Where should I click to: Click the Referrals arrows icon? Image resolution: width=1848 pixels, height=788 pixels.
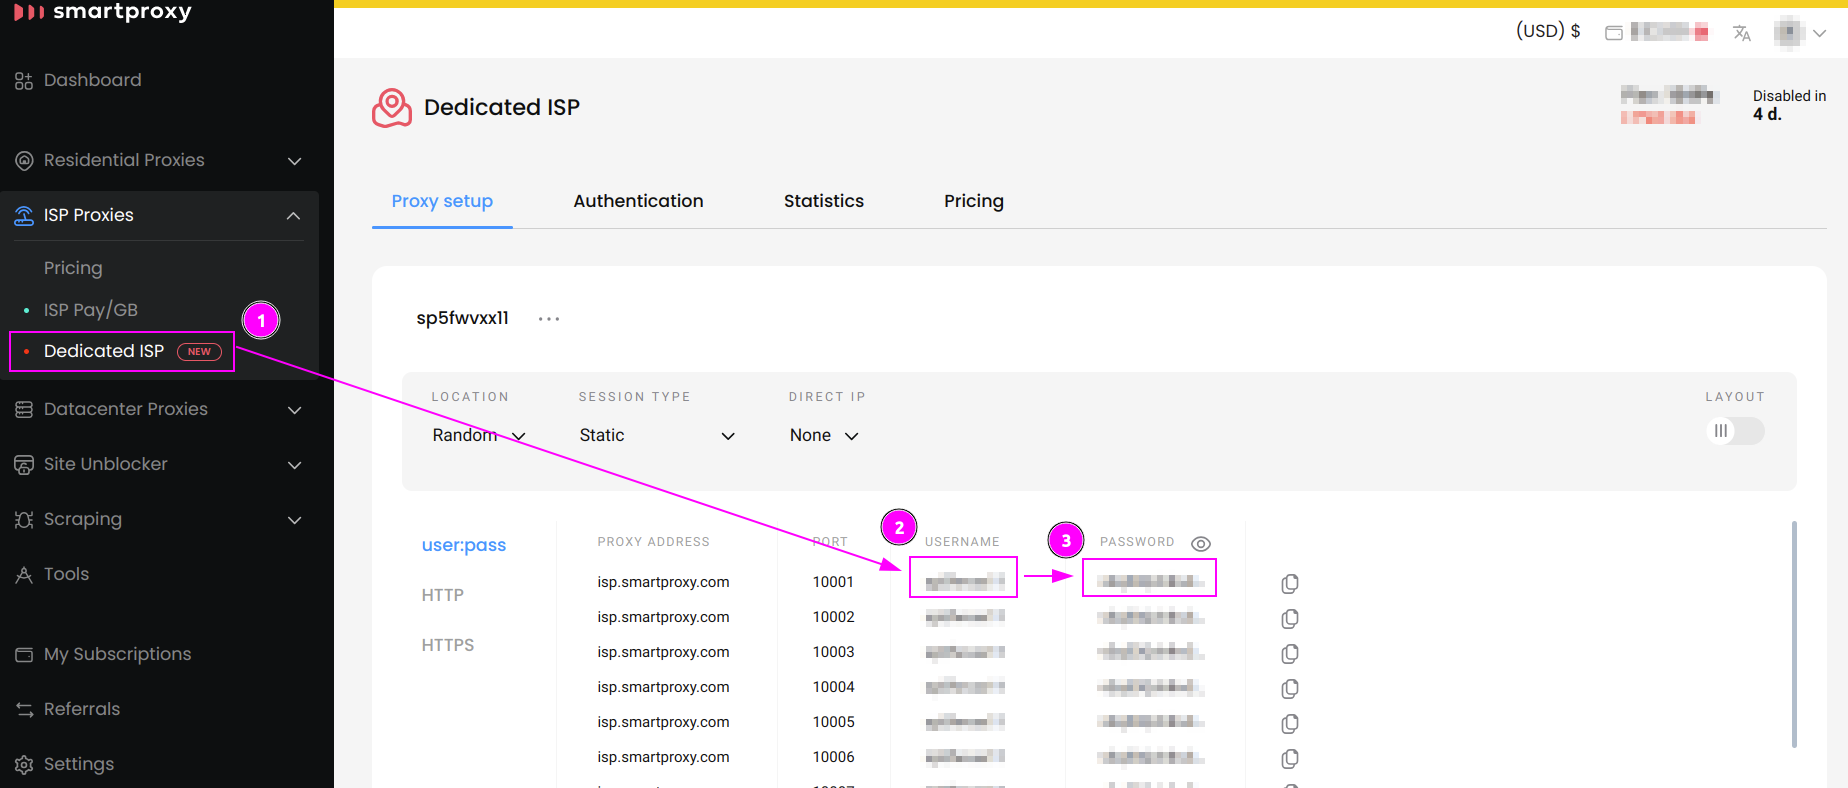coord(24,710)
